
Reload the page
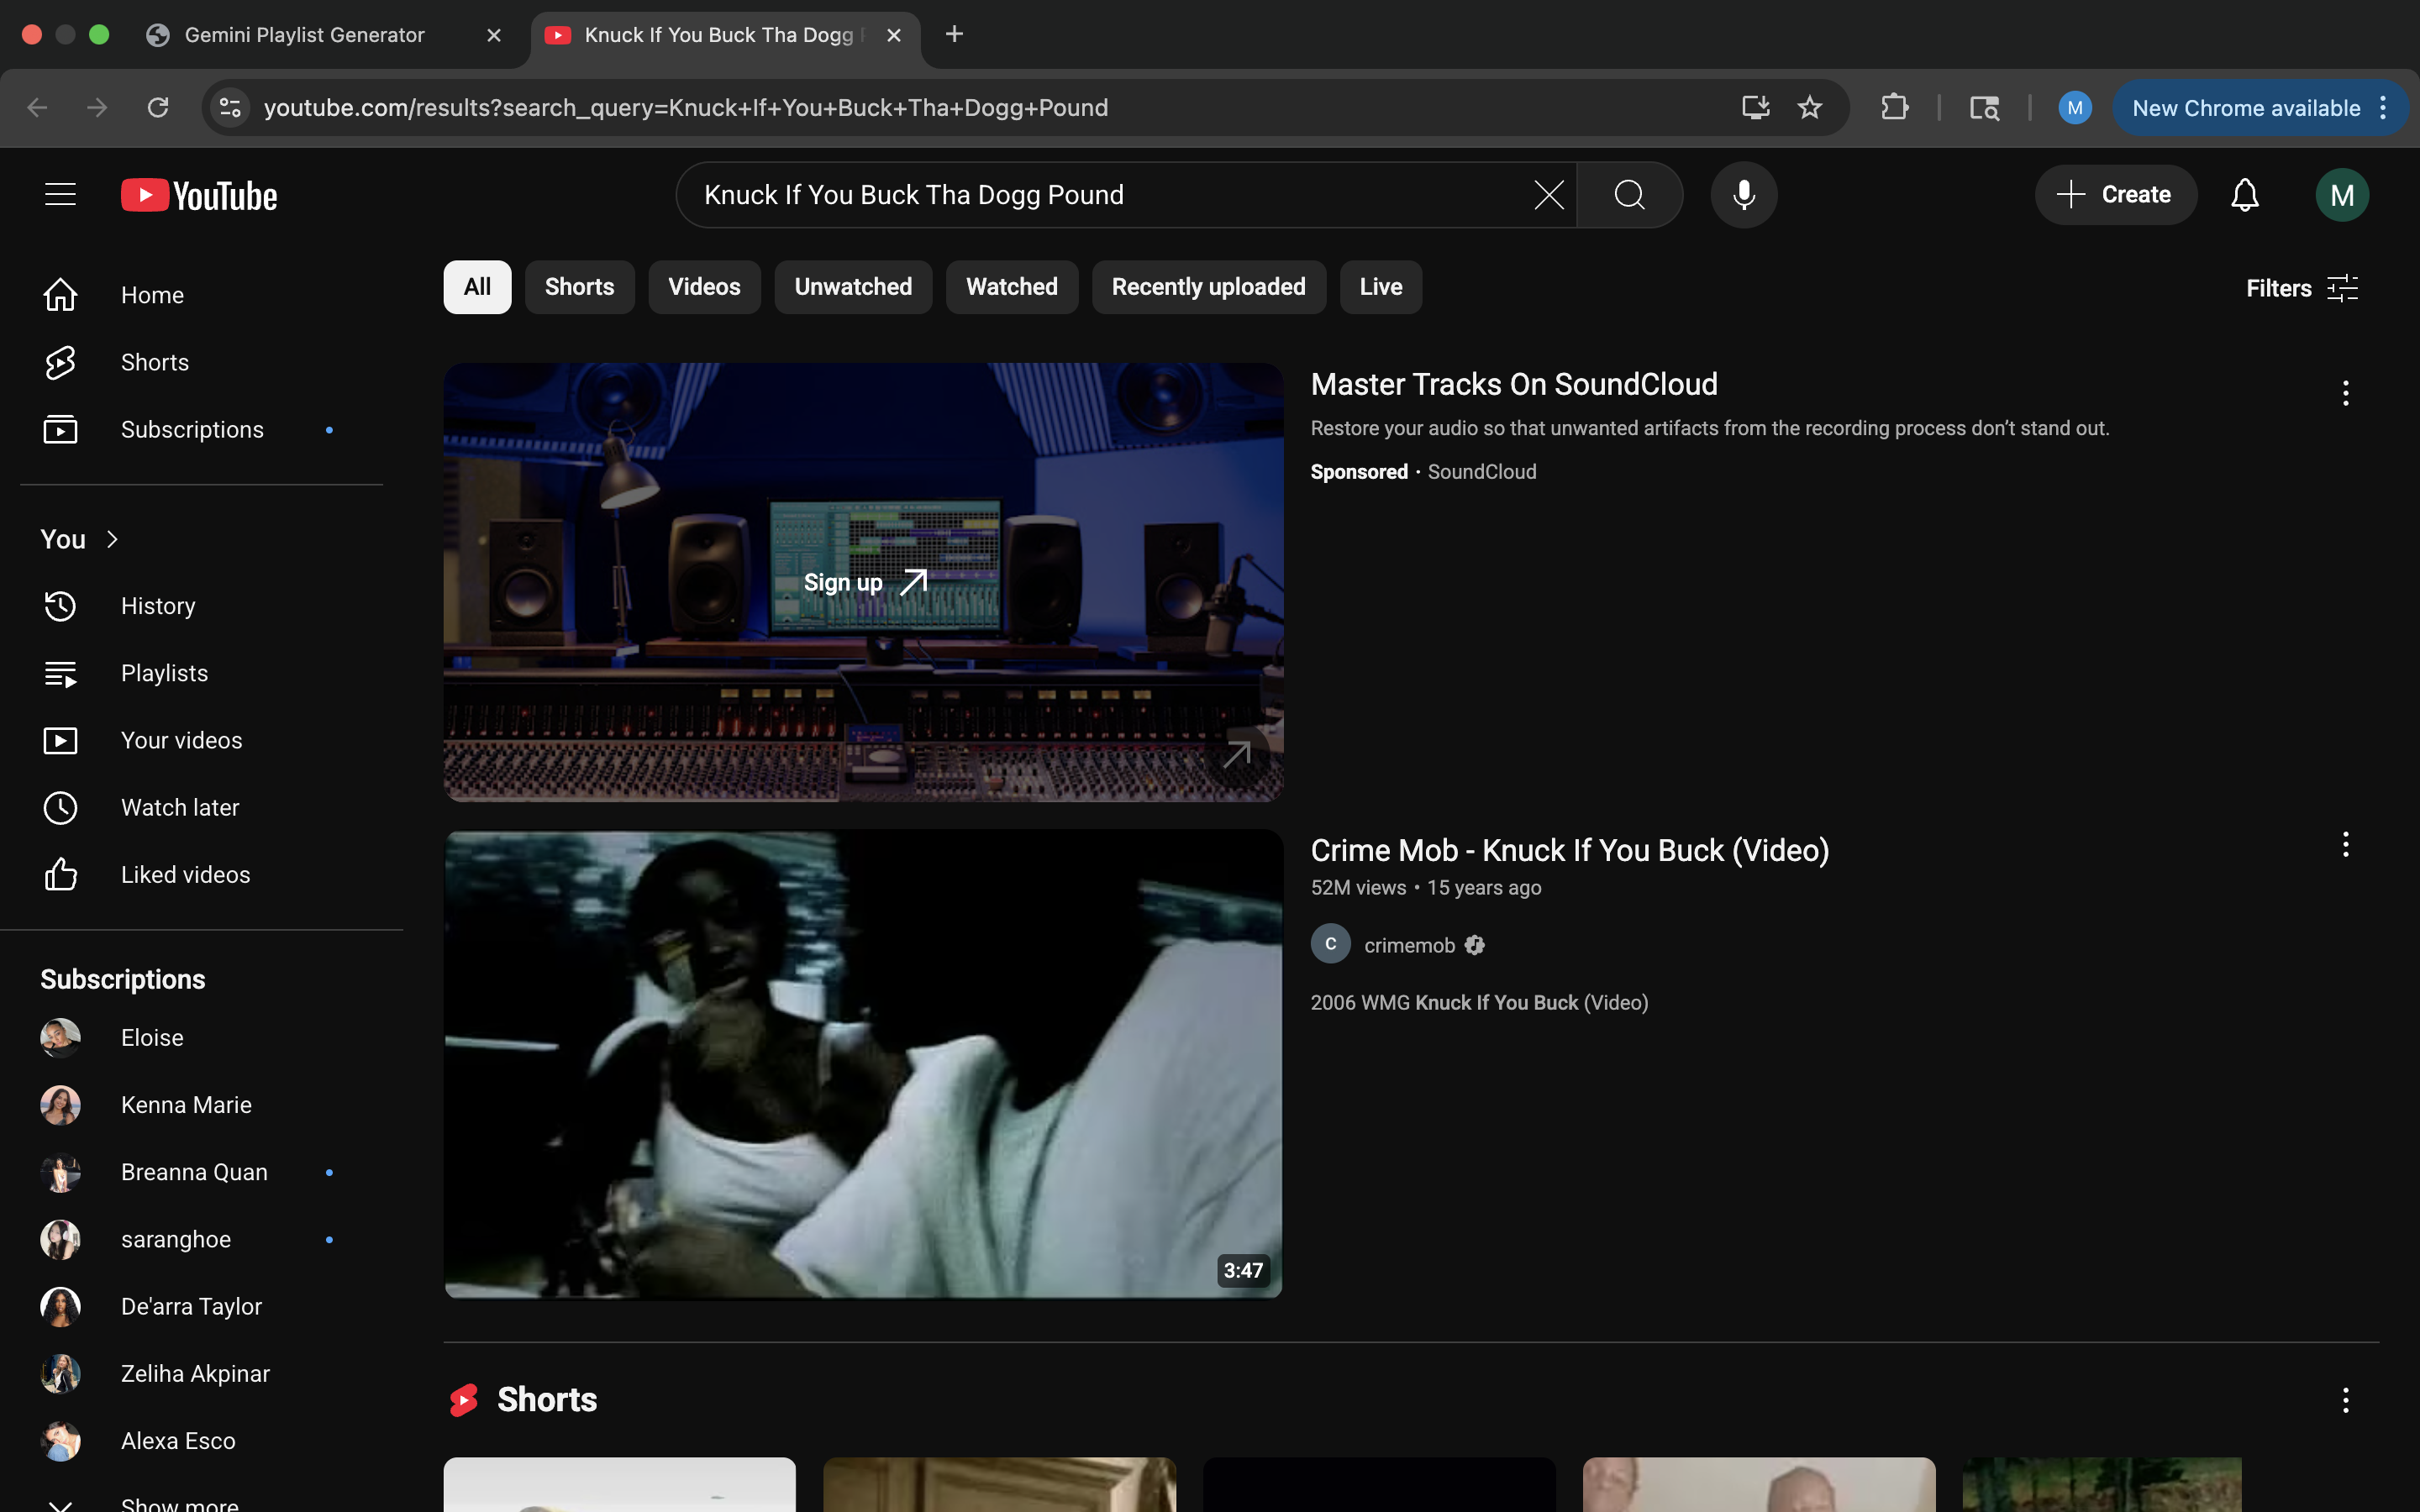coord(158,107)
